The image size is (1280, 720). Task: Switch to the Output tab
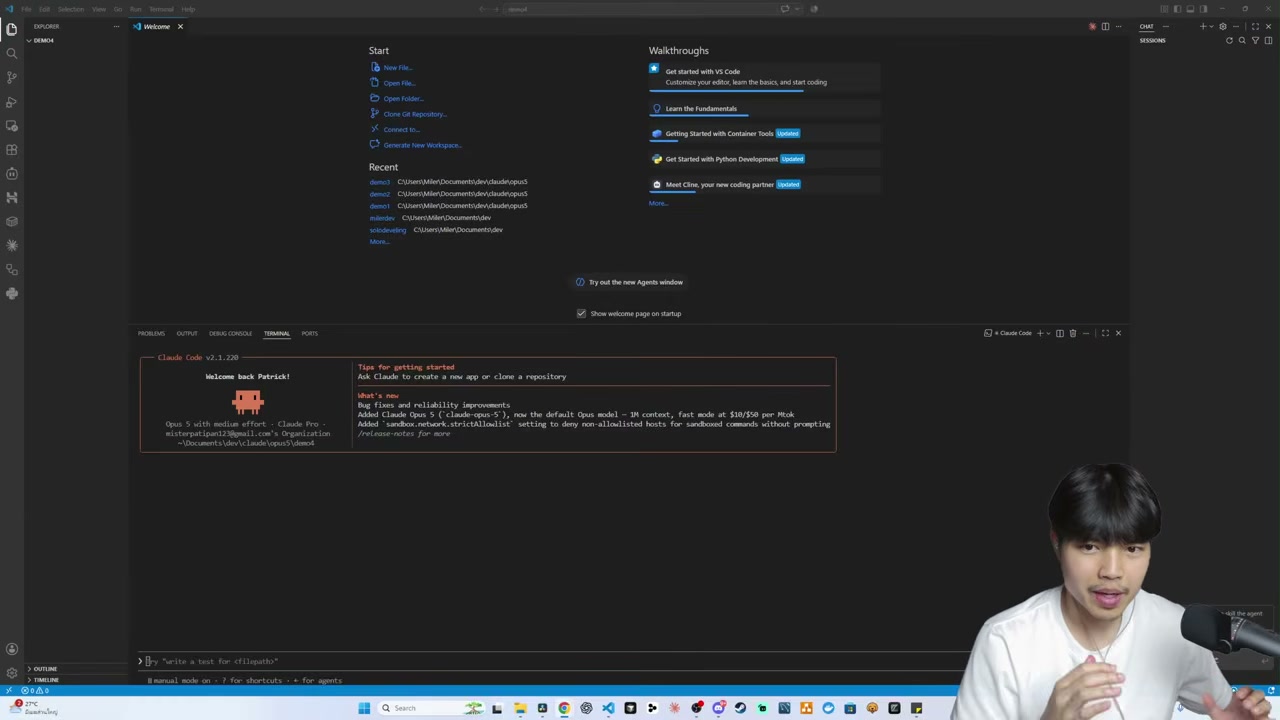pyautogui.click(x=187, y=333)
